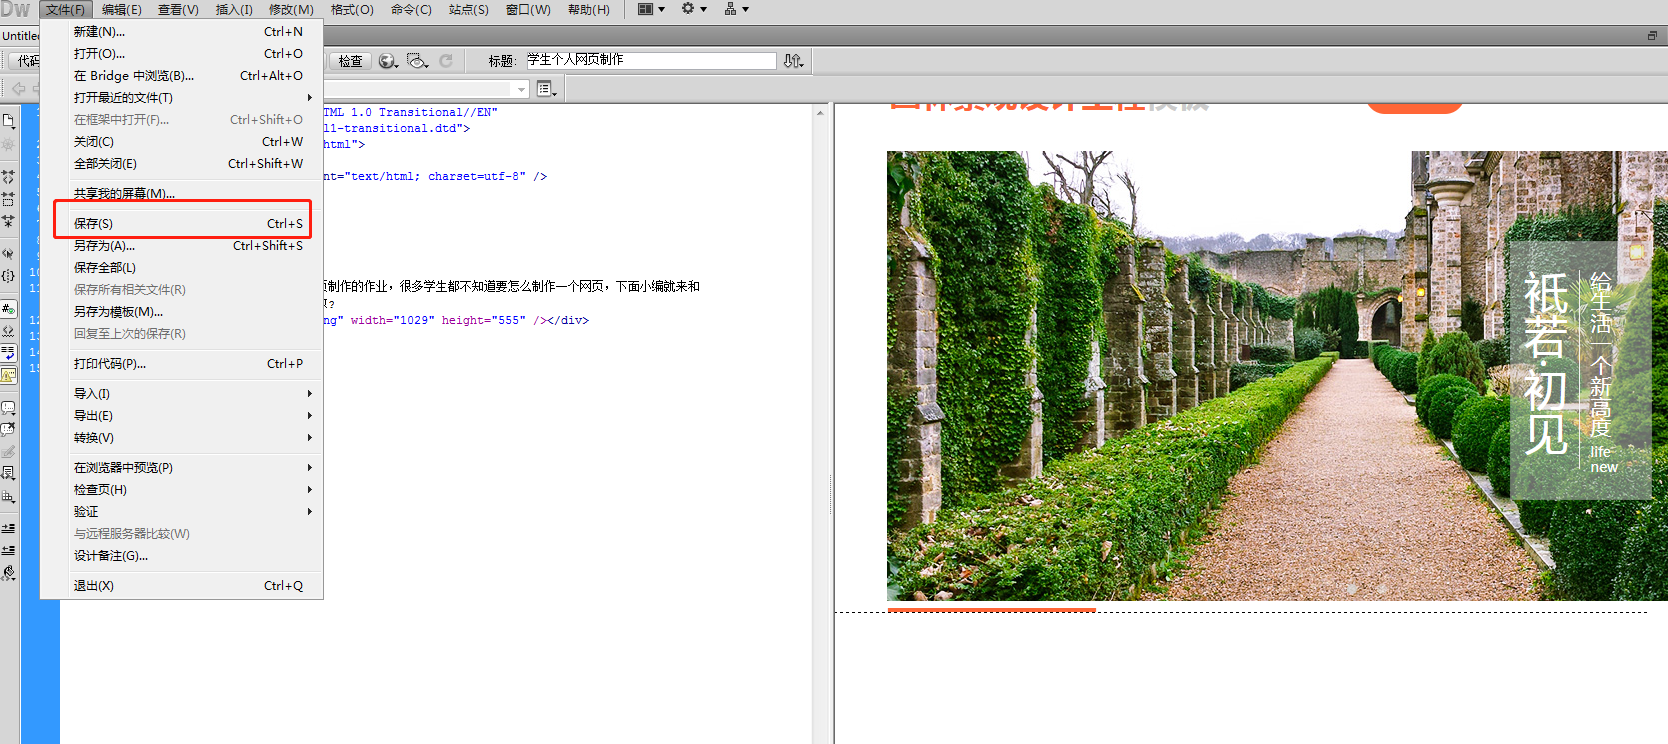
Task: Click the outdent code icon
Action: pos(8,550)
